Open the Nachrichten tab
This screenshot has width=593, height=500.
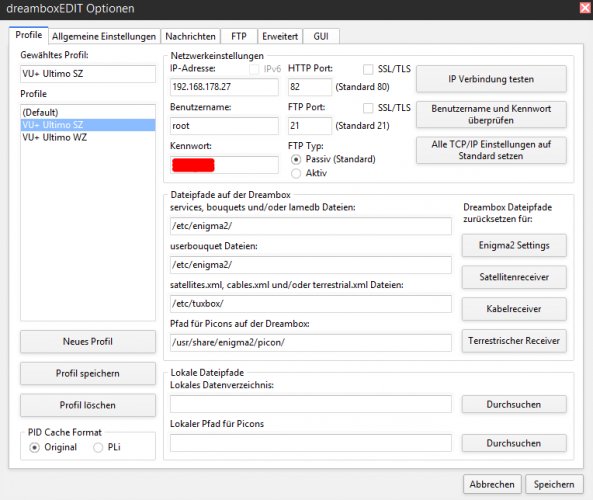coord(190,37)
